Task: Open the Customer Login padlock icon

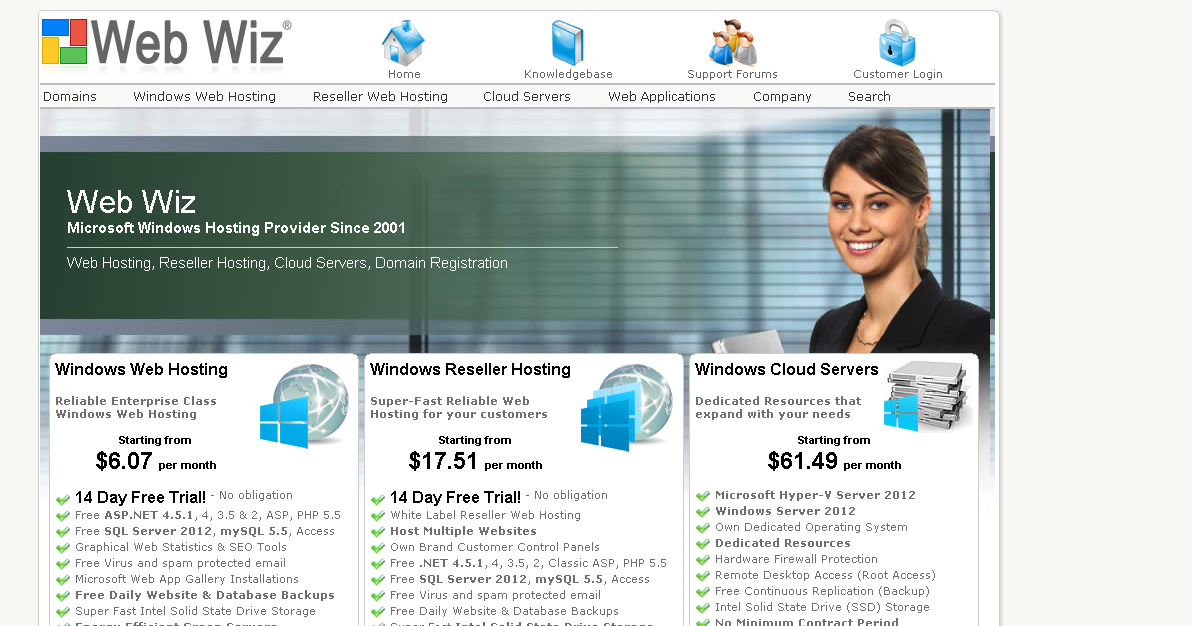Action: click(x=897, y=43)
